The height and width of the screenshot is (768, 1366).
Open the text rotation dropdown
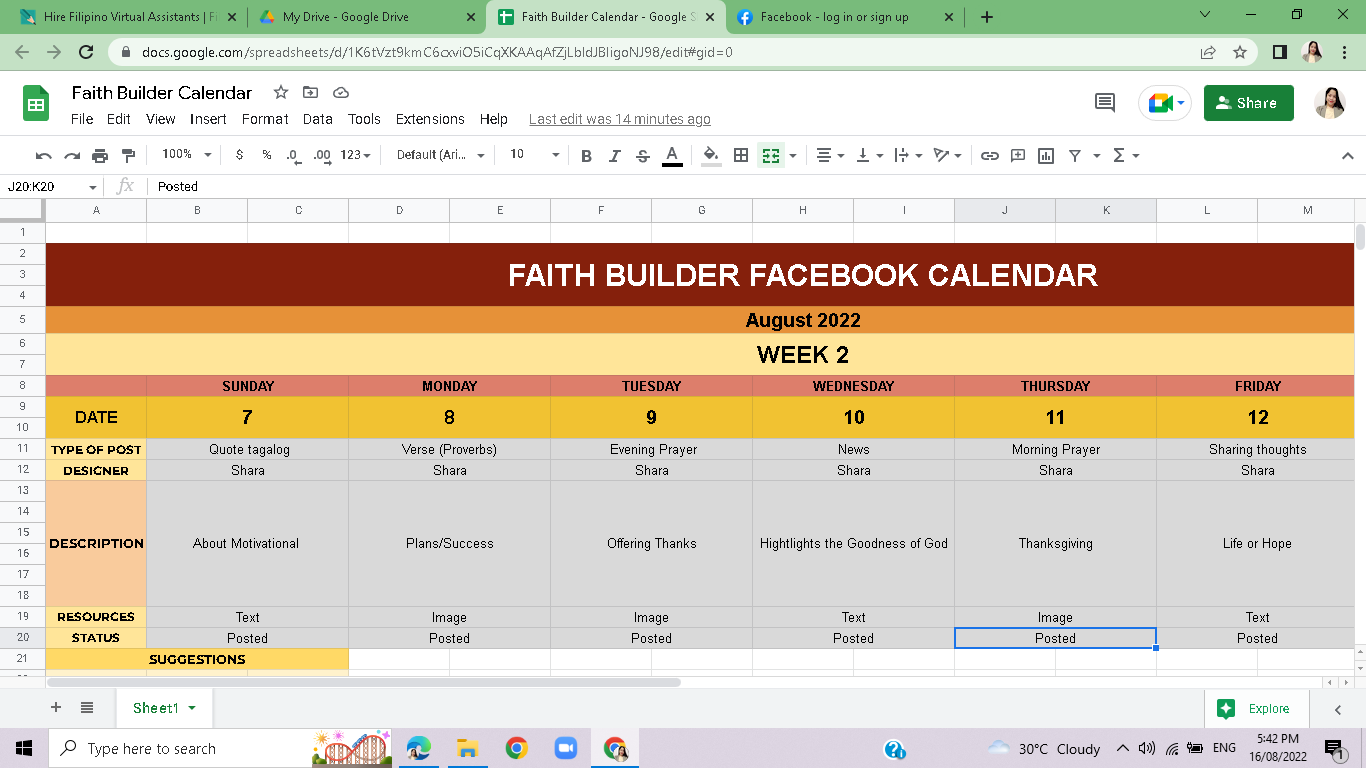coord(947,155)
